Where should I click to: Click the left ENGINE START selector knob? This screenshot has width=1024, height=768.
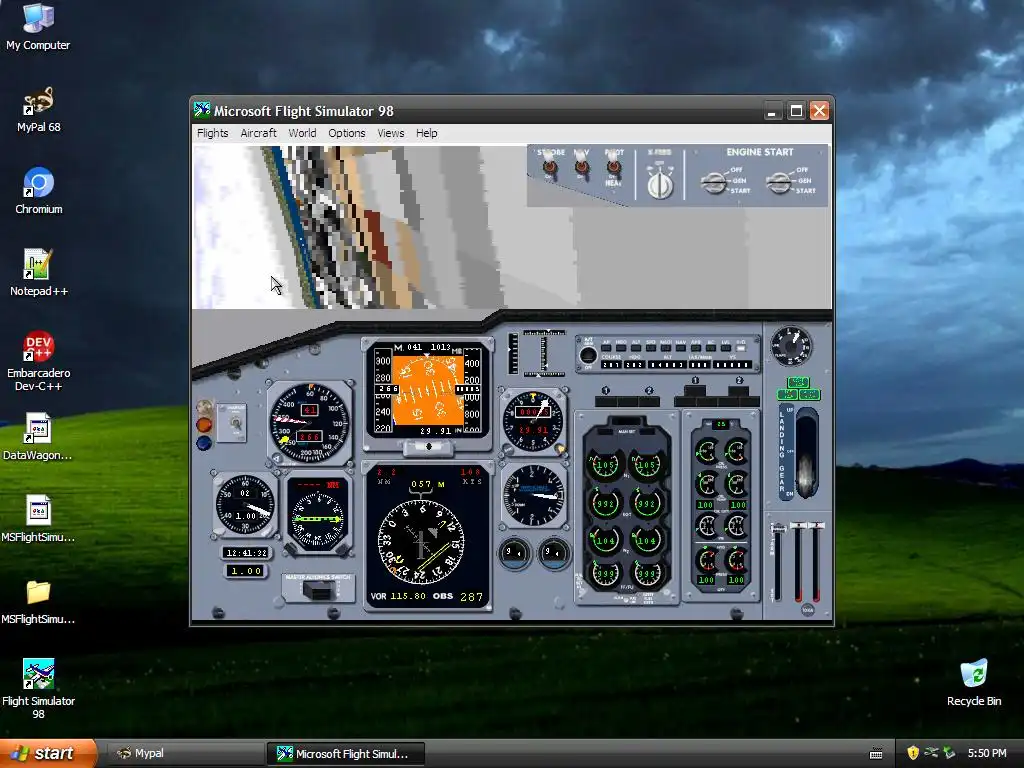pyautogui.click(x=714, y=182)
